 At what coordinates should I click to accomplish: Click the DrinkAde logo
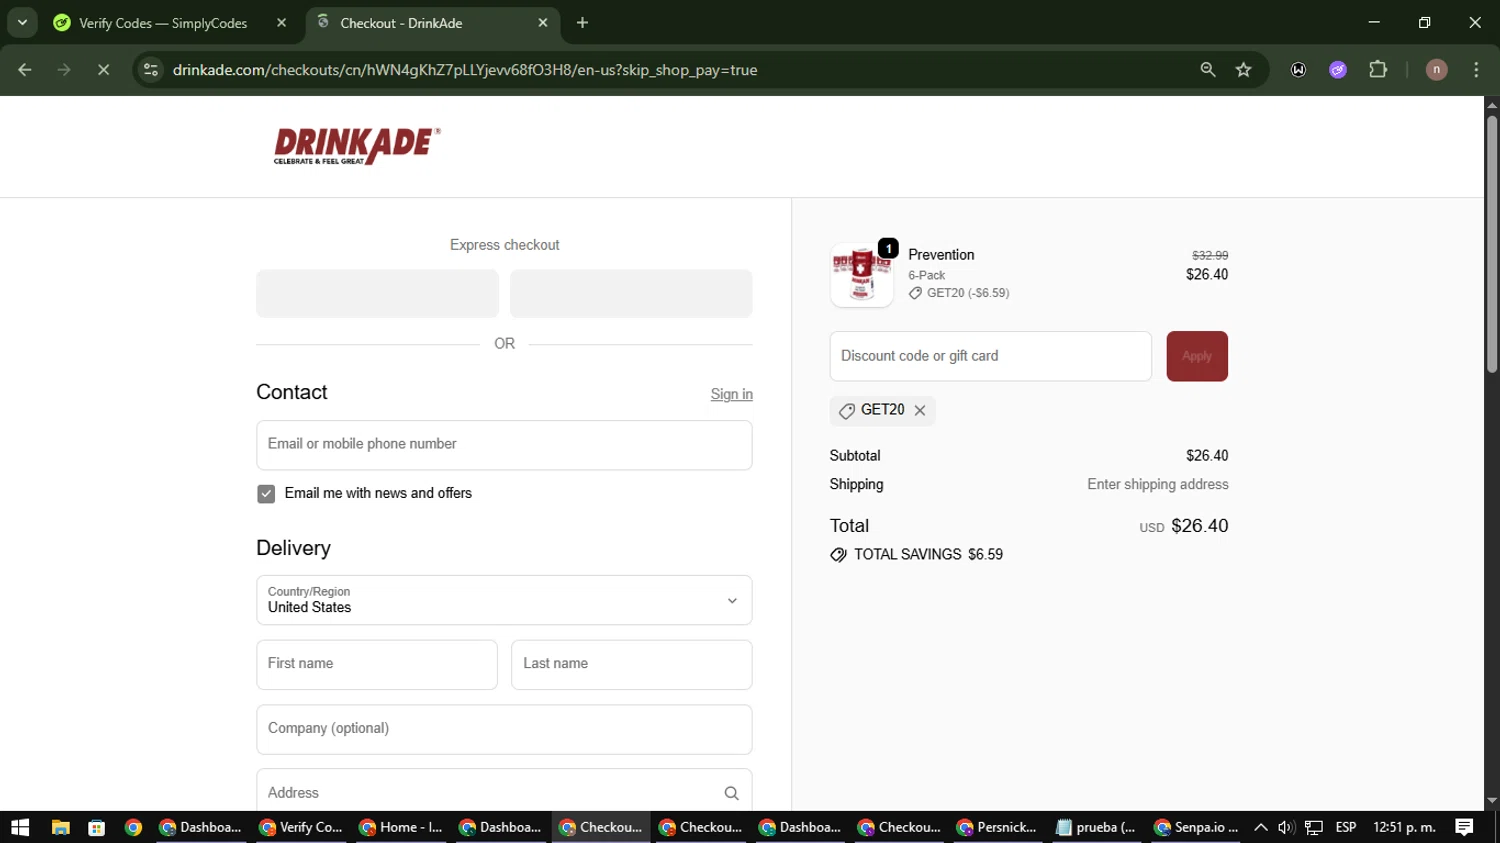pos(357,146)
